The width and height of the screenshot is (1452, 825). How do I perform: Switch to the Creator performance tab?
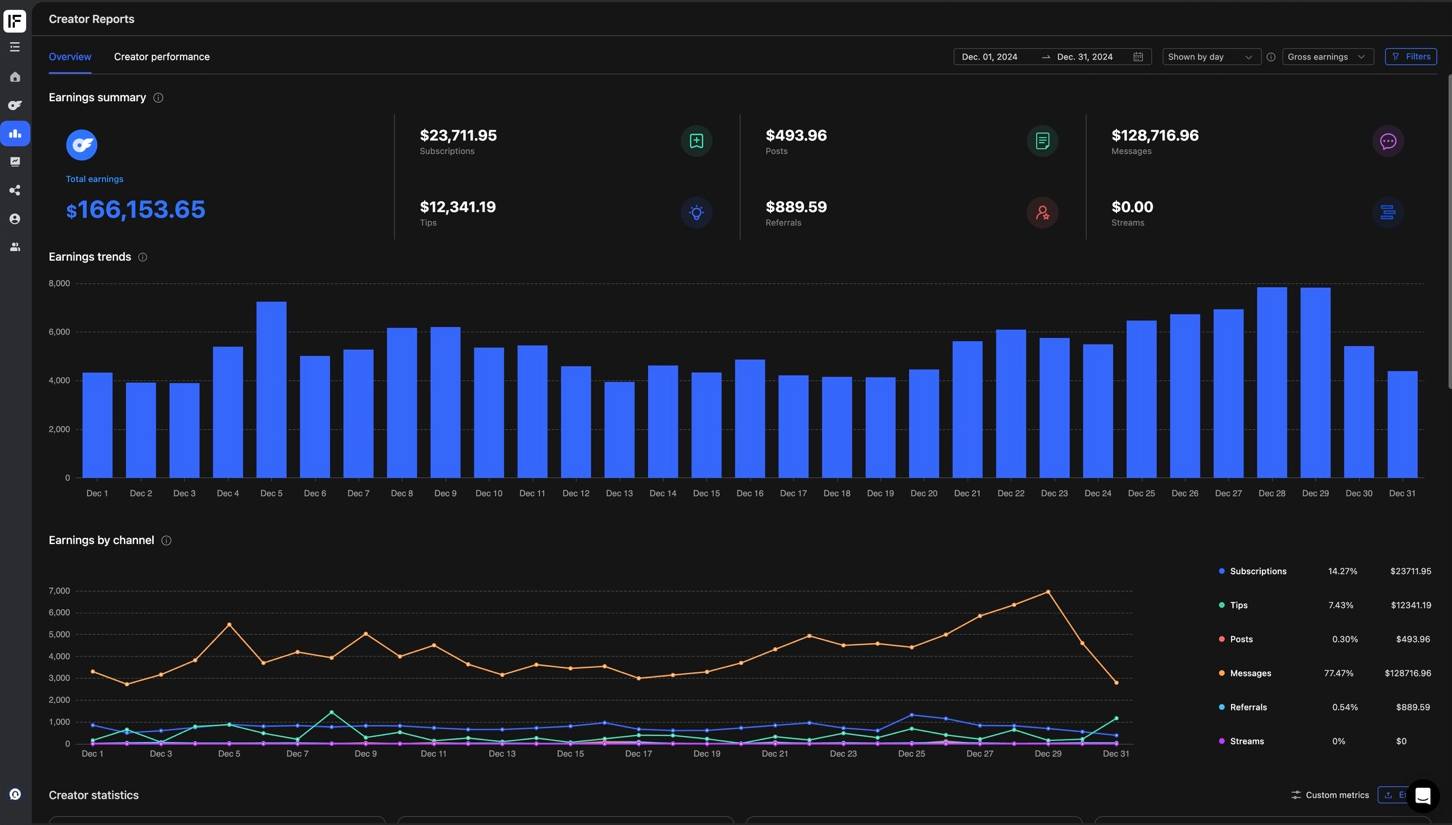click(162, 57)
